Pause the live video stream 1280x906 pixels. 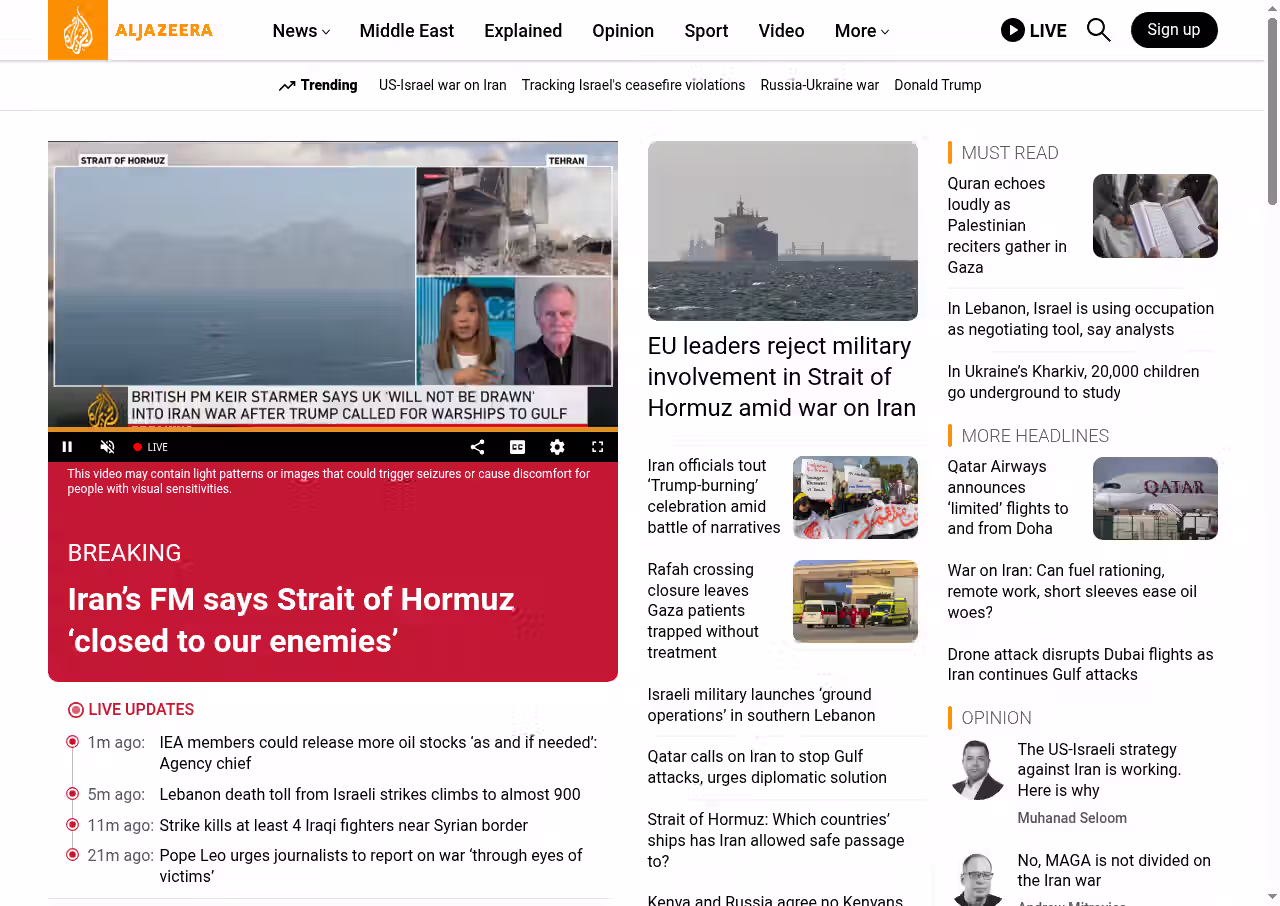pyautogui.click(x=68, y=447)
